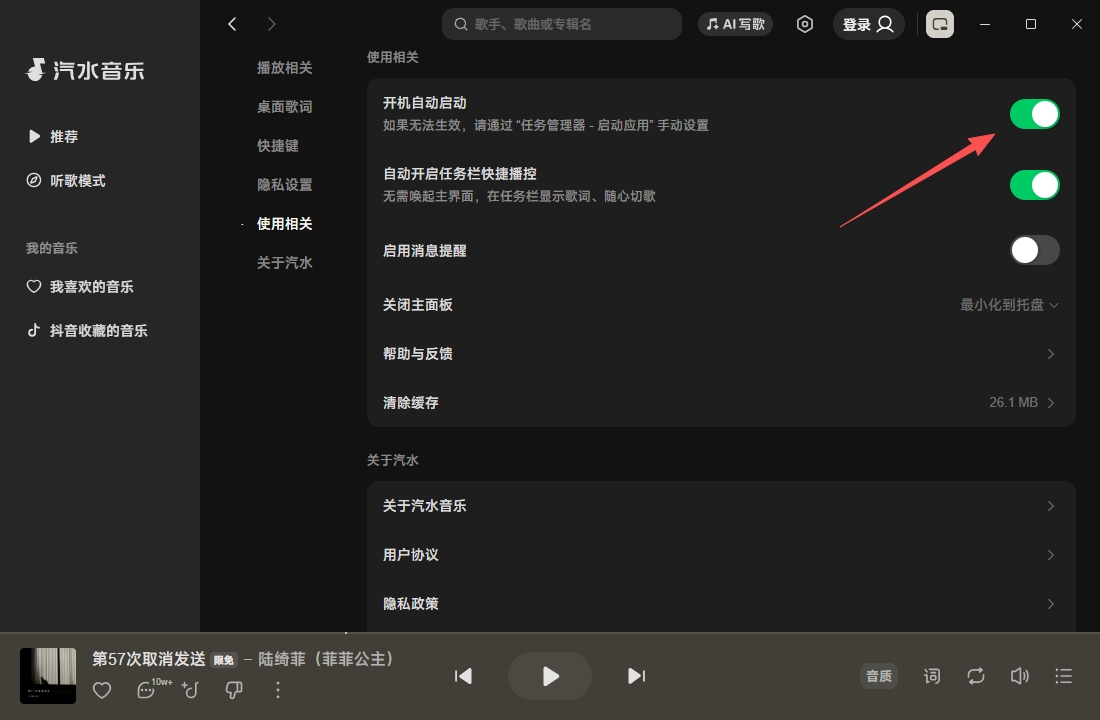Dislike the current song
The image size is (1100, 720).
click(234, 690)
